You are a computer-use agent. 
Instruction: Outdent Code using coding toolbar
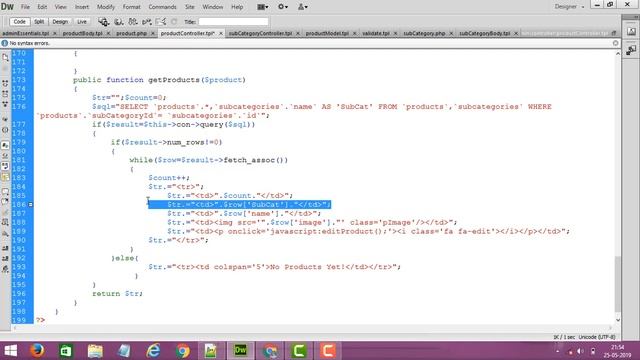[x=5, y=258]
